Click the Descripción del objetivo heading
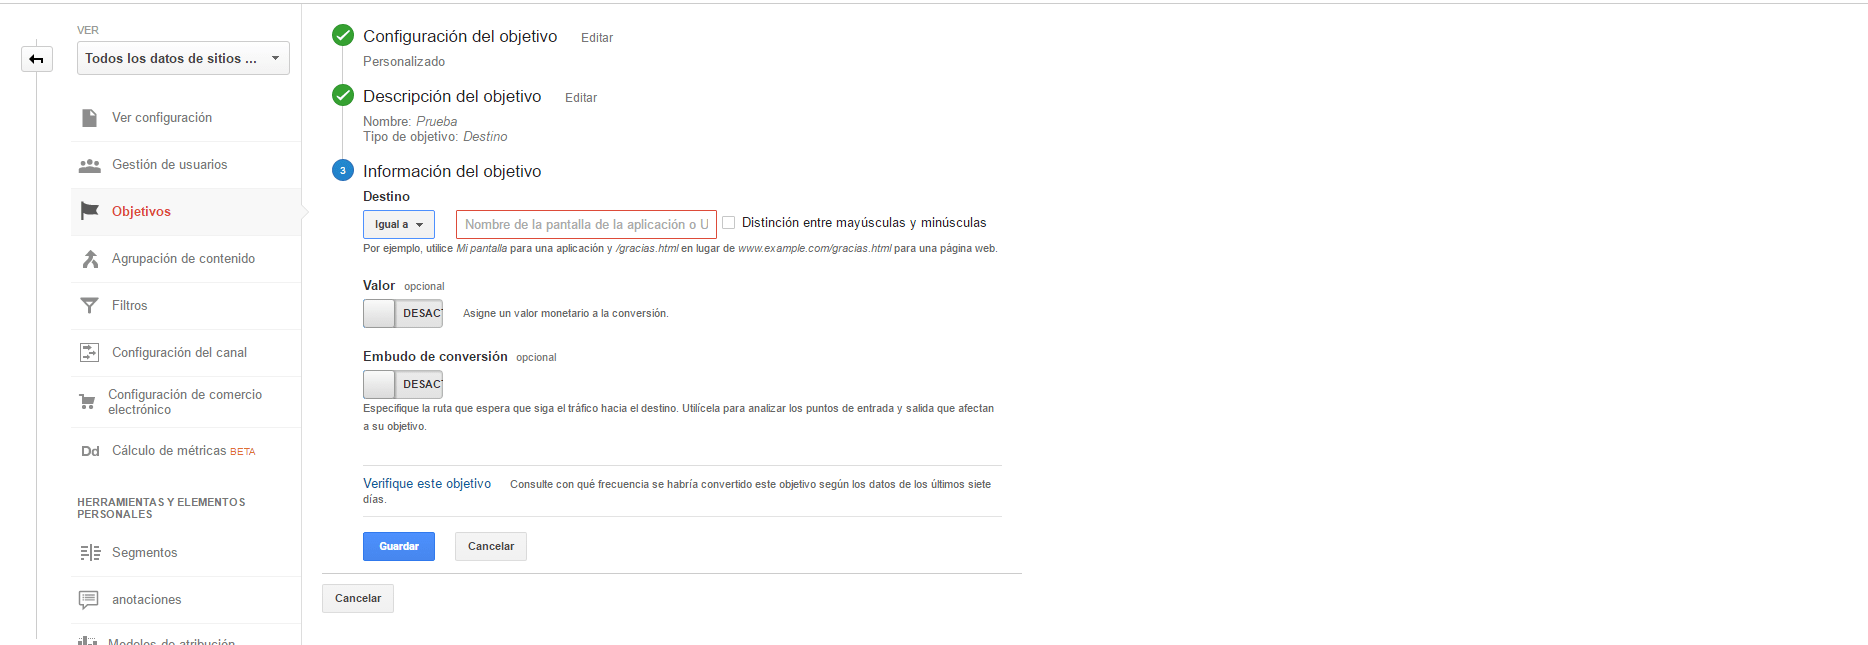 coord(452,97)
